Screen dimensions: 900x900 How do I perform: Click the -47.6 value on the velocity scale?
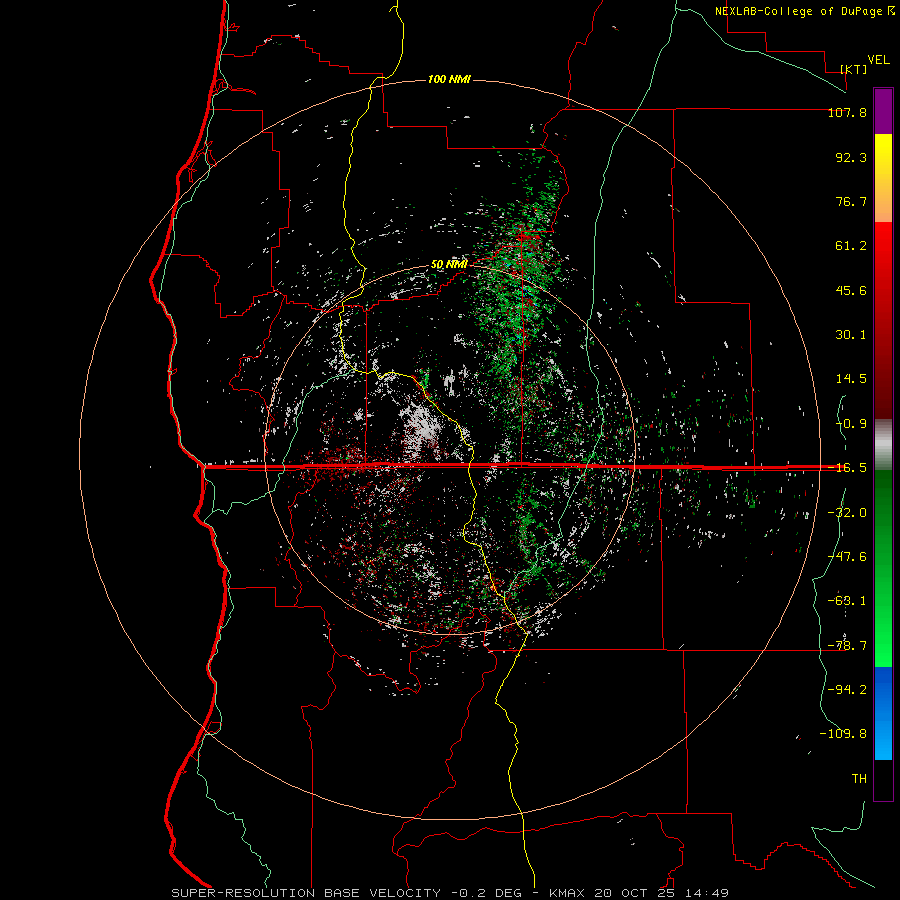847,556
